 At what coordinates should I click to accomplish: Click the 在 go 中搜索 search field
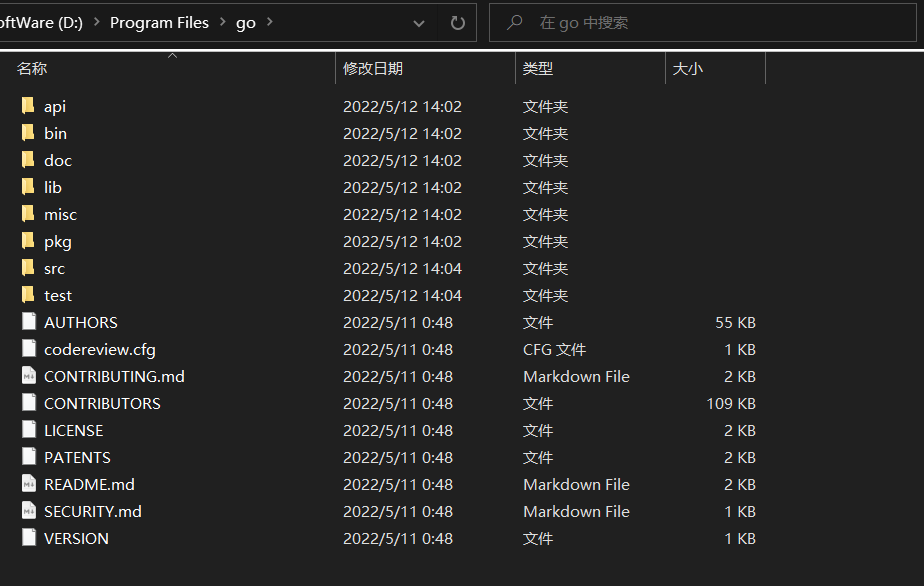(702, 22)
